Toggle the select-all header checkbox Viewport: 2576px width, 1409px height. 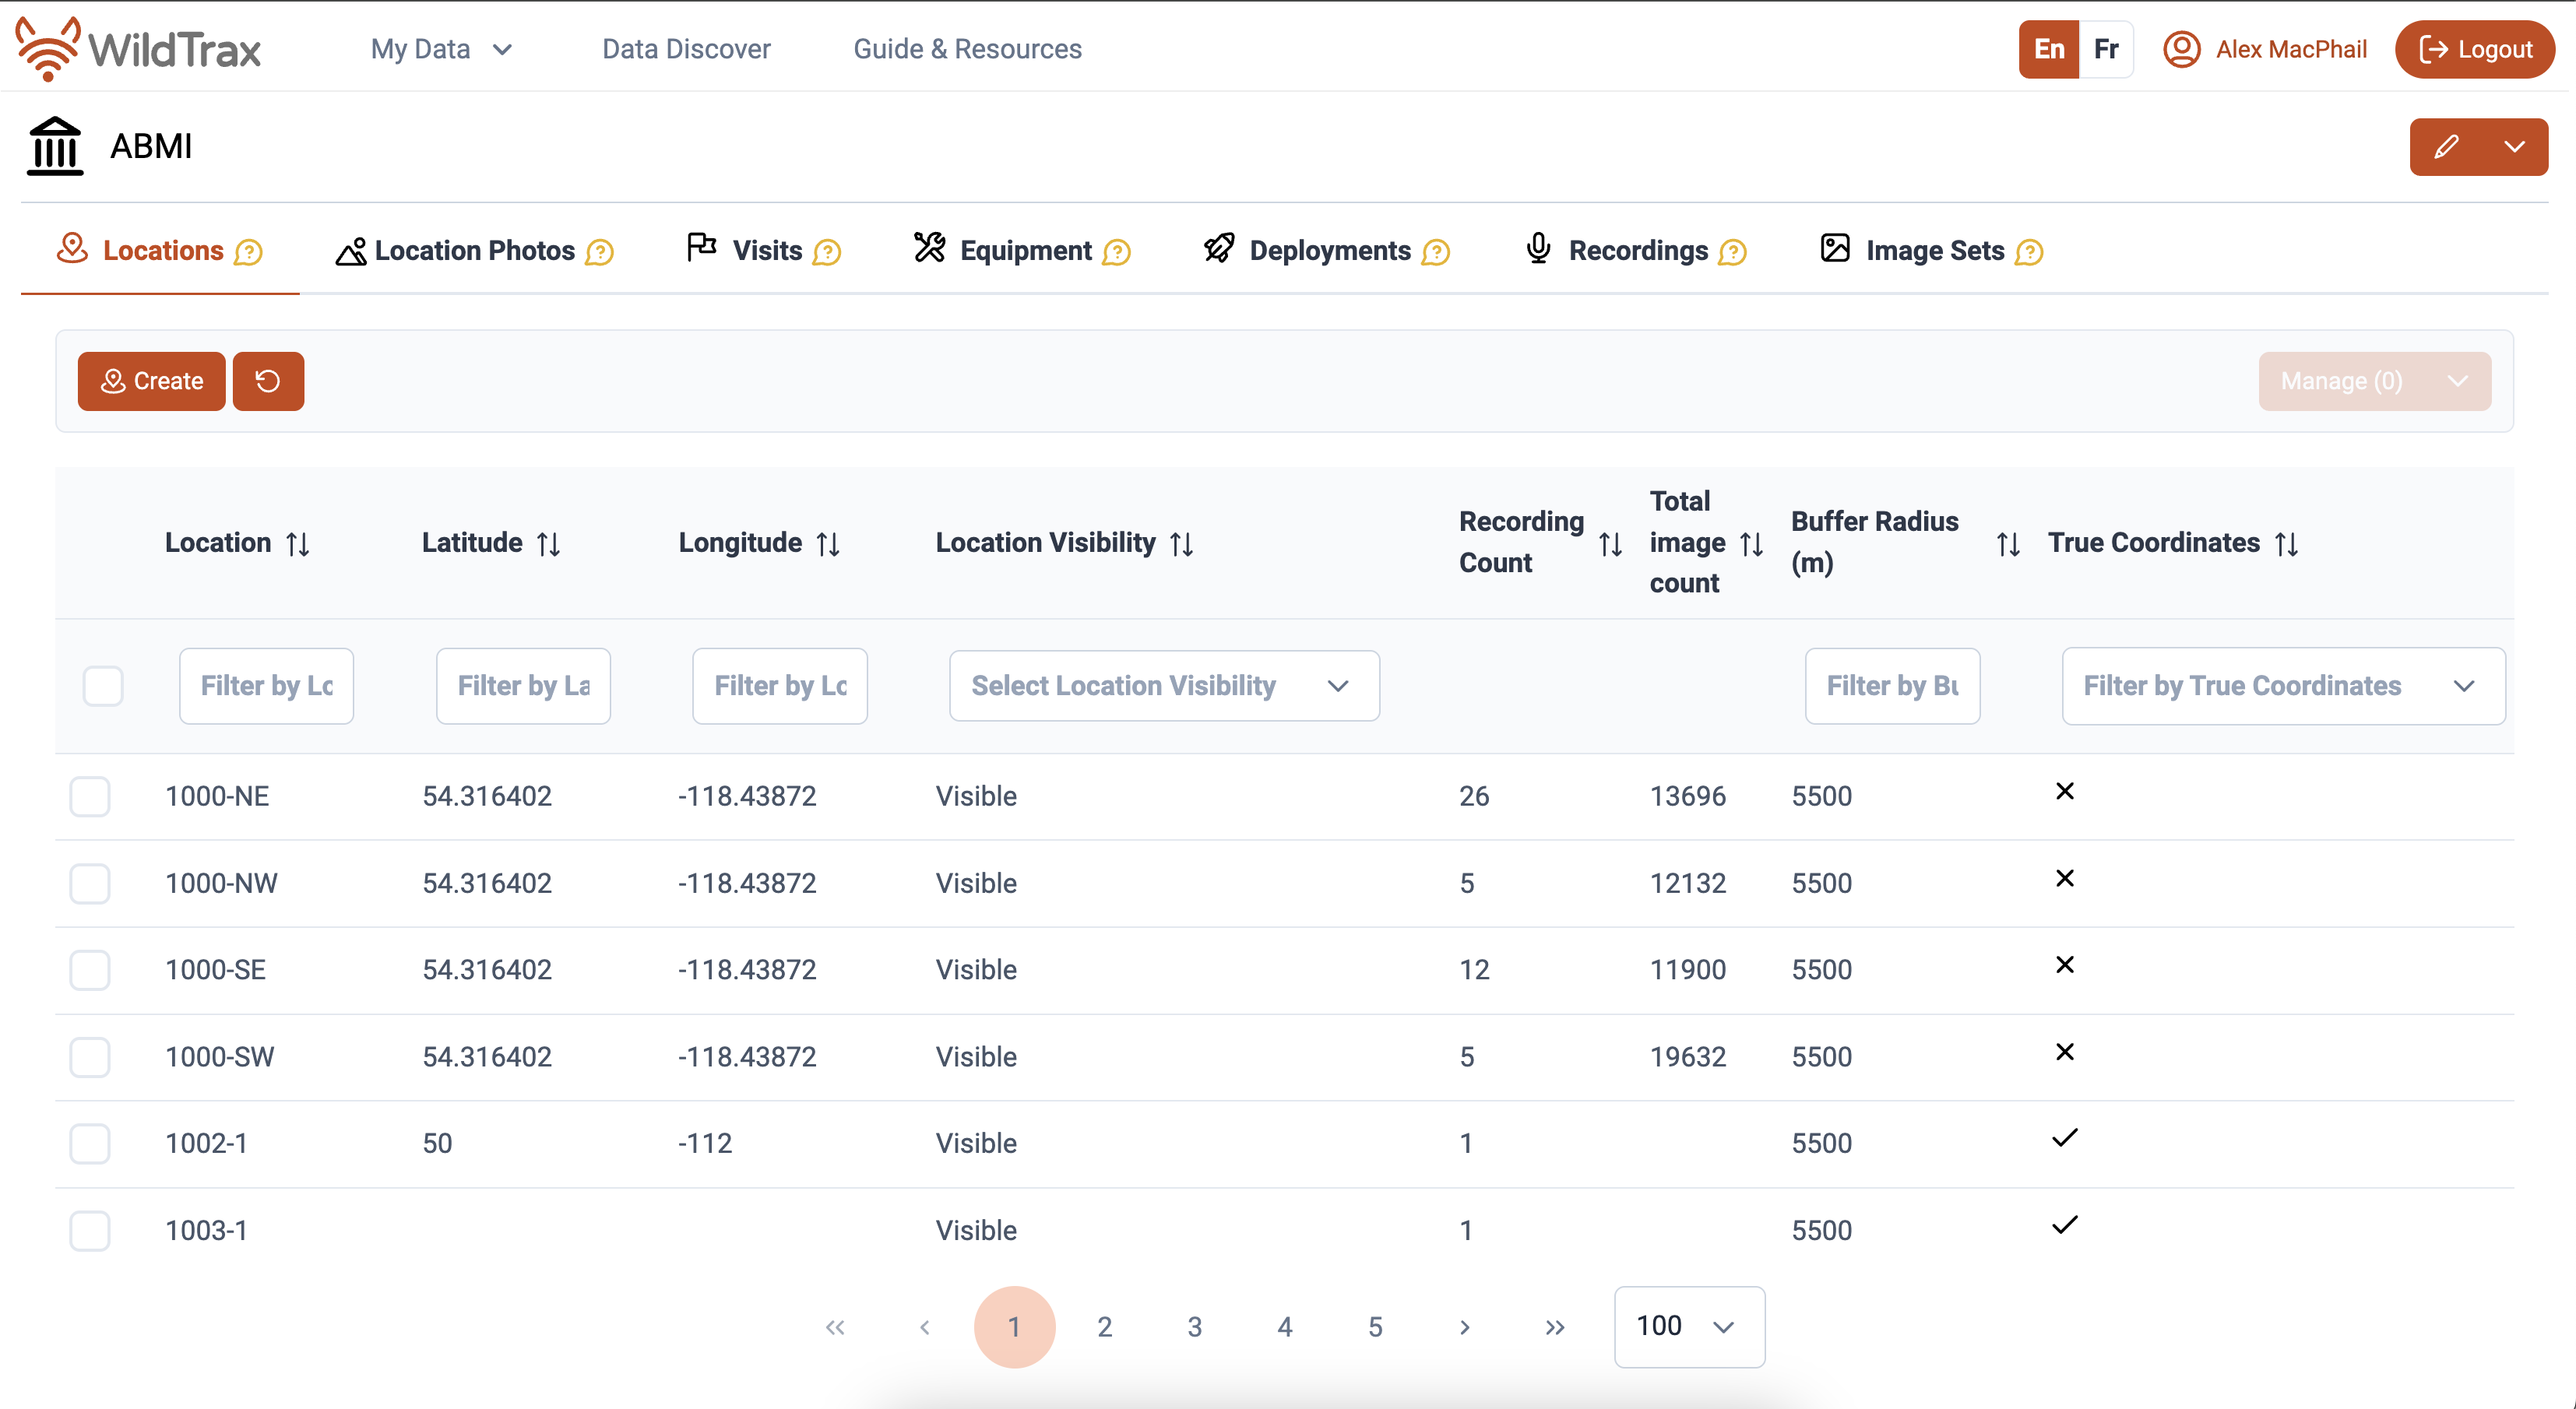[103, 686]
